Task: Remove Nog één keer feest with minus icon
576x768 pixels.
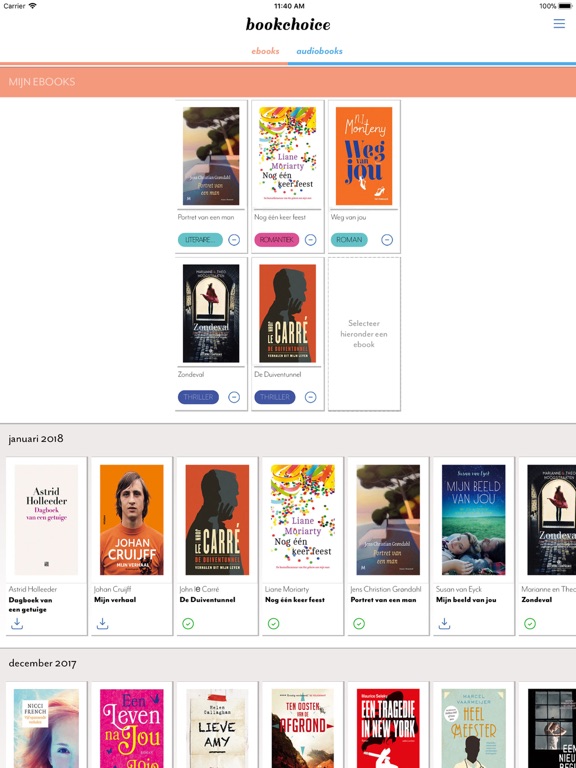Action: [x=311, y=240]
